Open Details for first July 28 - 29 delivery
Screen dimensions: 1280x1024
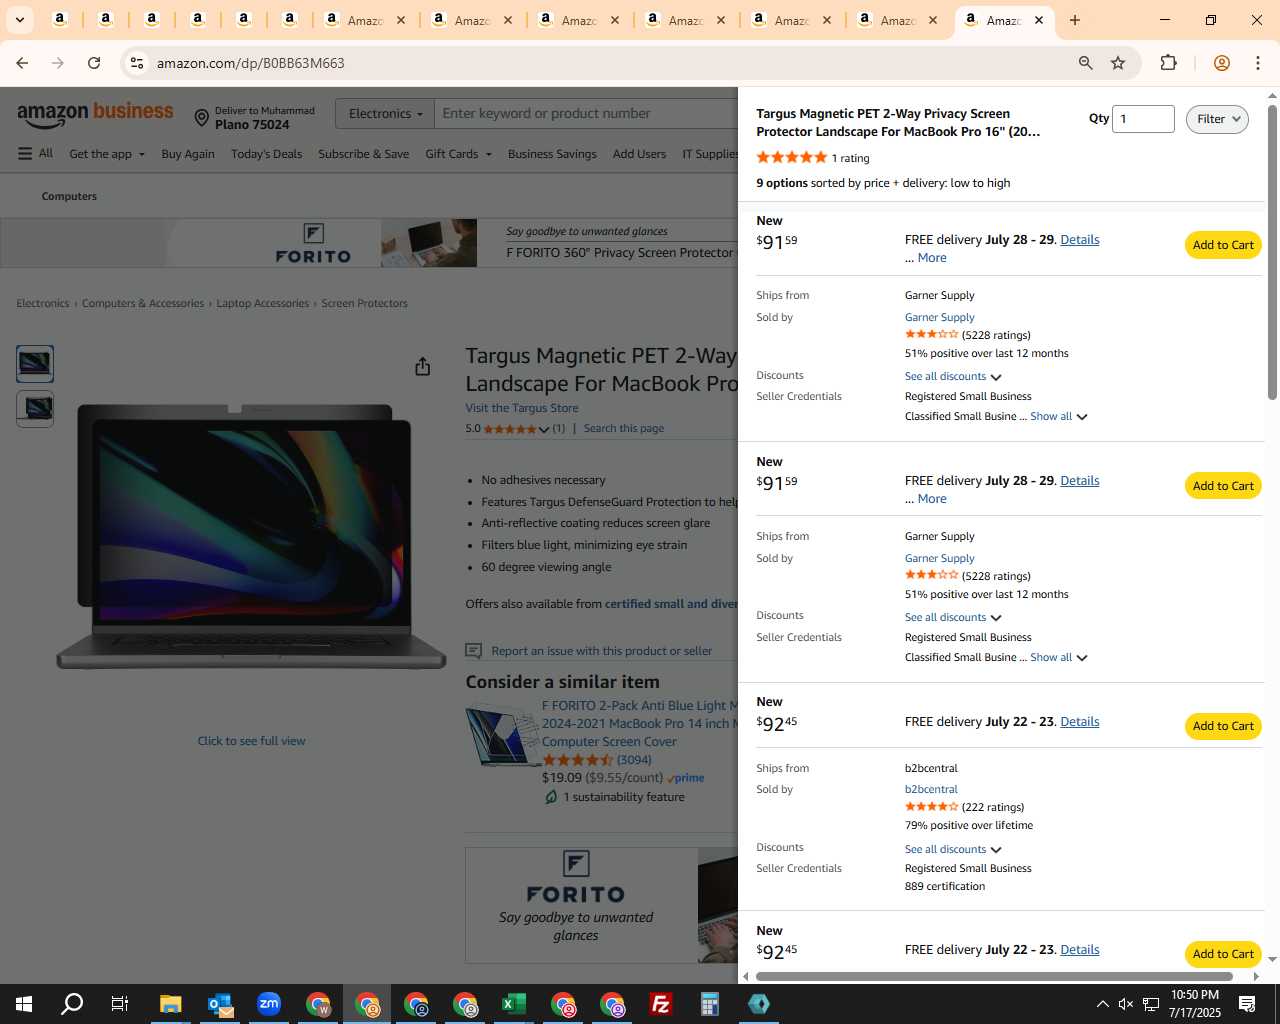point(1080,240)
